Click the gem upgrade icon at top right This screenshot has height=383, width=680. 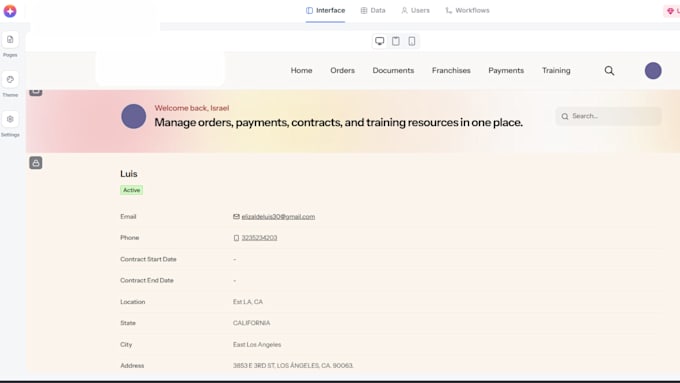click(670, 11)
